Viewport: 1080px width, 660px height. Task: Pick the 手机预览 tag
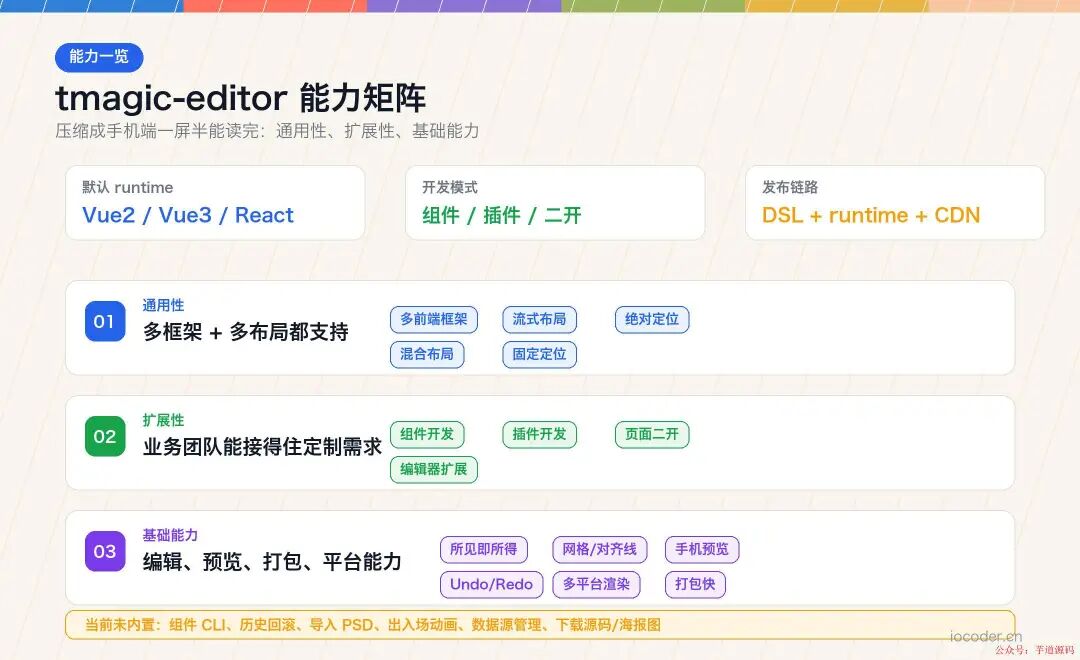702,549
